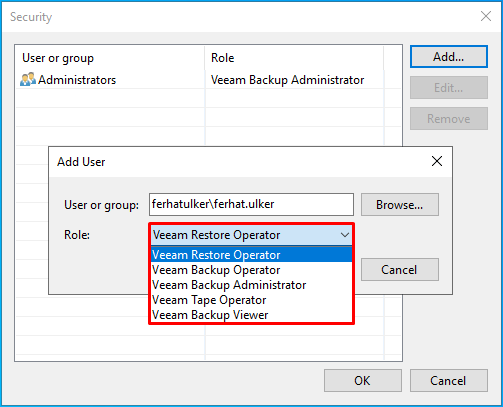Click the Administrators group icon
This screenshot has height=407, width=503.
tap(28, 79)
